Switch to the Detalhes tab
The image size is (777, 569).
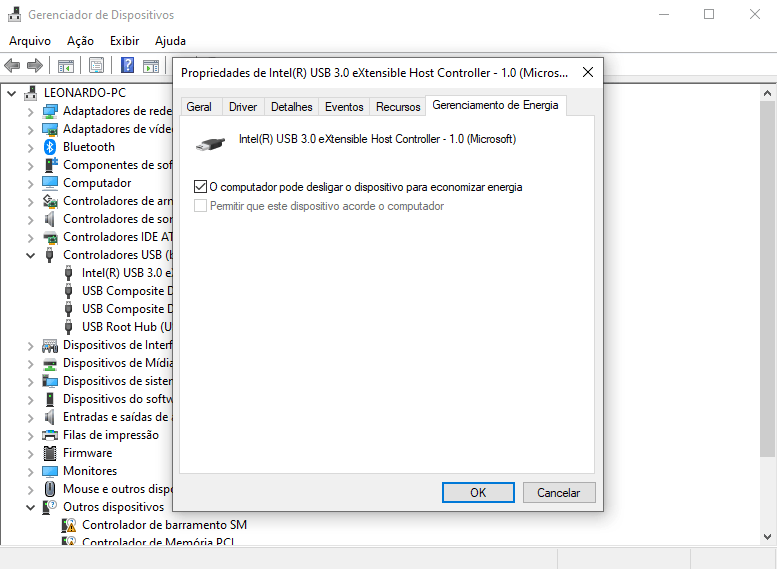point(291,107)
